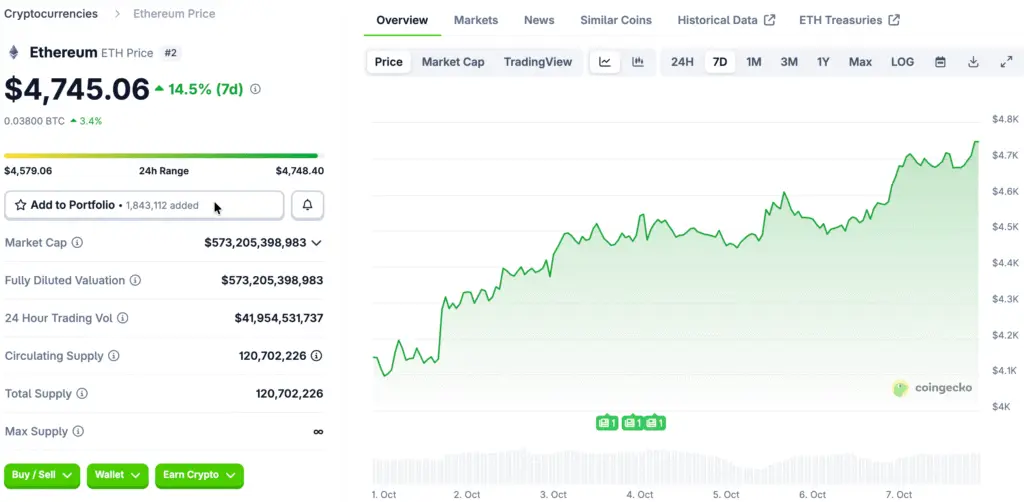Click Add to Portfolio button
Image resolution: width=1024 pixels, height=502 pixels.
144,205
